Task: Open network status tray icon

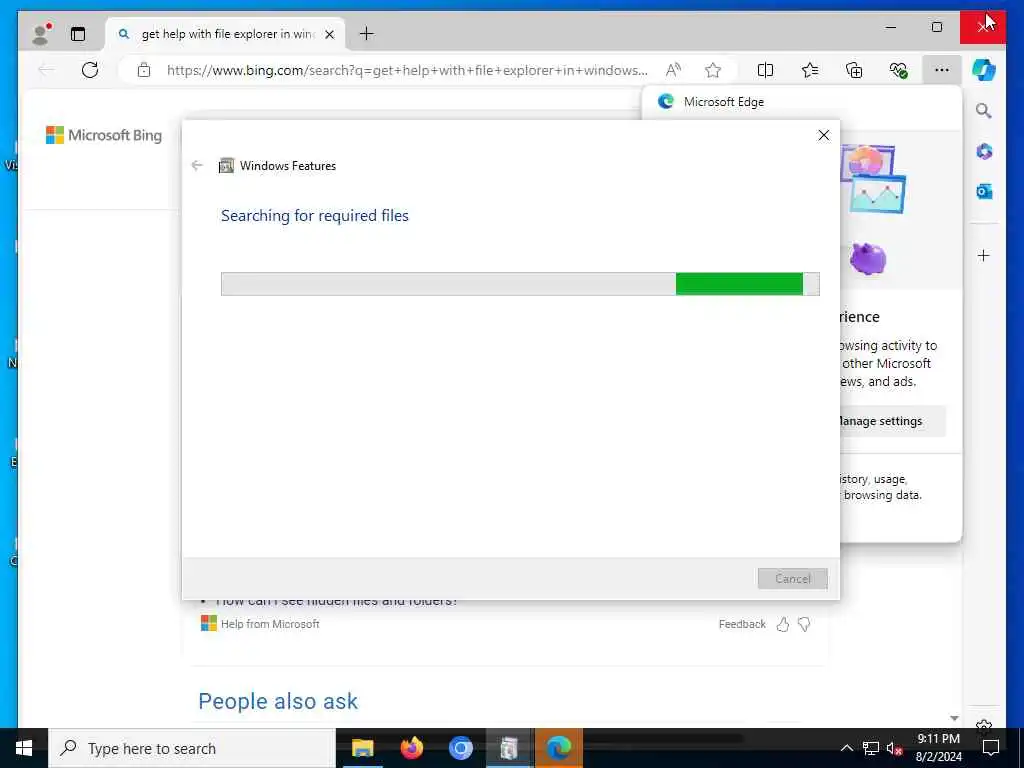Action: pos(871,748)
